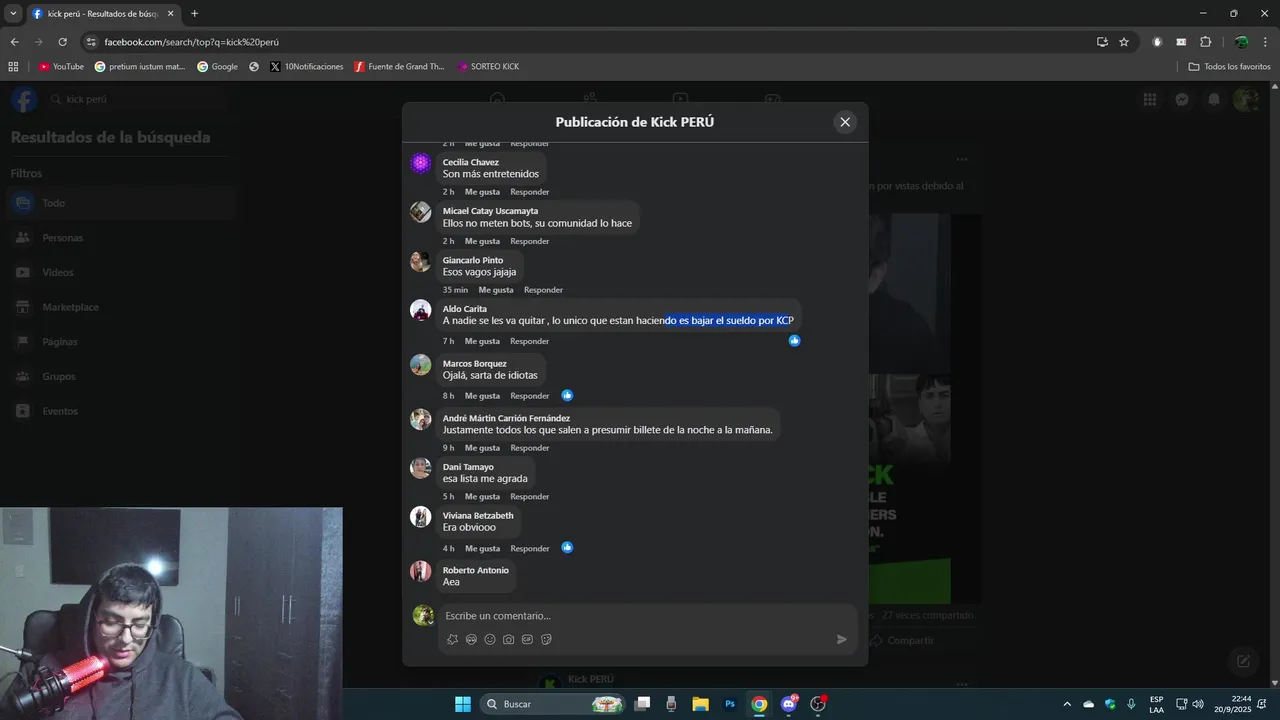Open Photoshop from the taskbar

(x=730, y=704)
